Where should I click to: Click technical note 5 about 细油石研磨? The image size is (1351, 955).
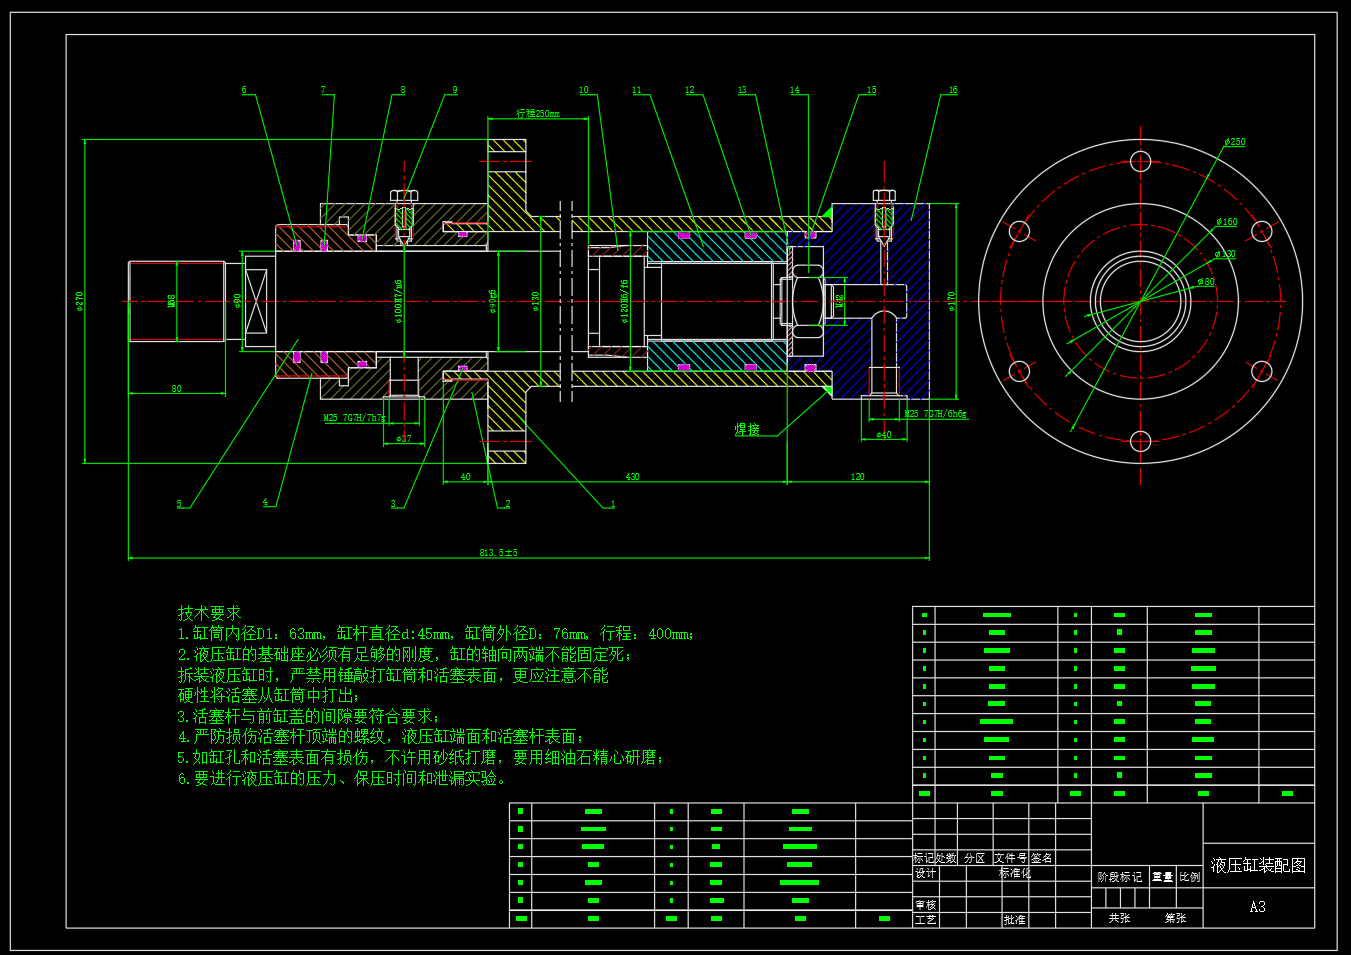pos(420,758)
